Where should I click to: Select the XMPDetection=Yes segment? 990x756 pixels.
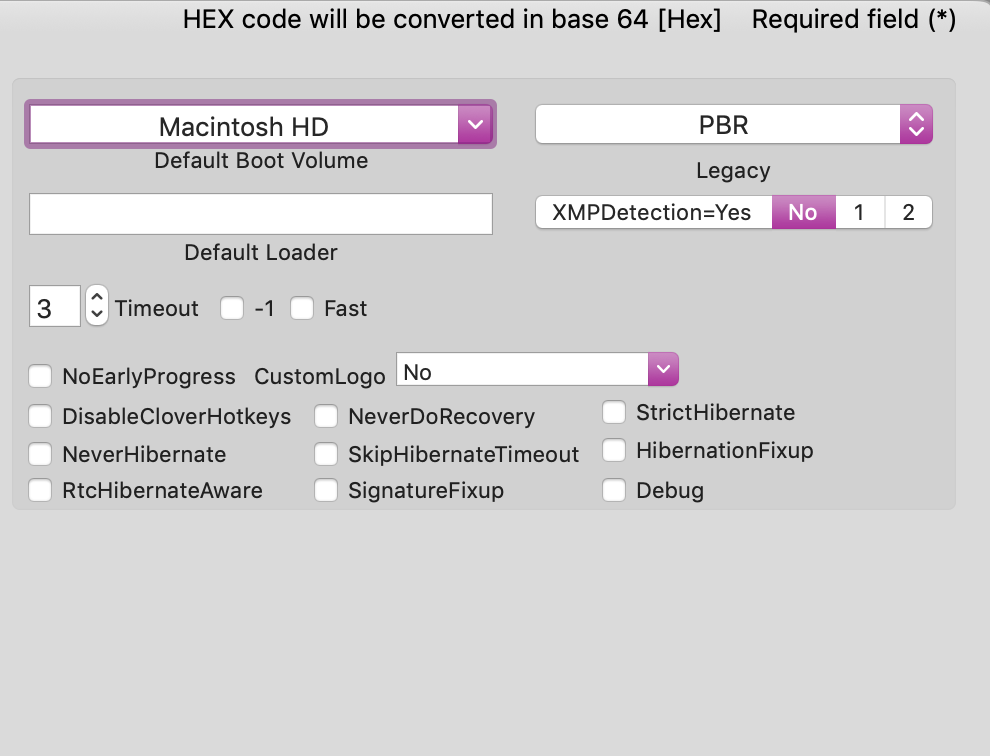tap(652, 212)
